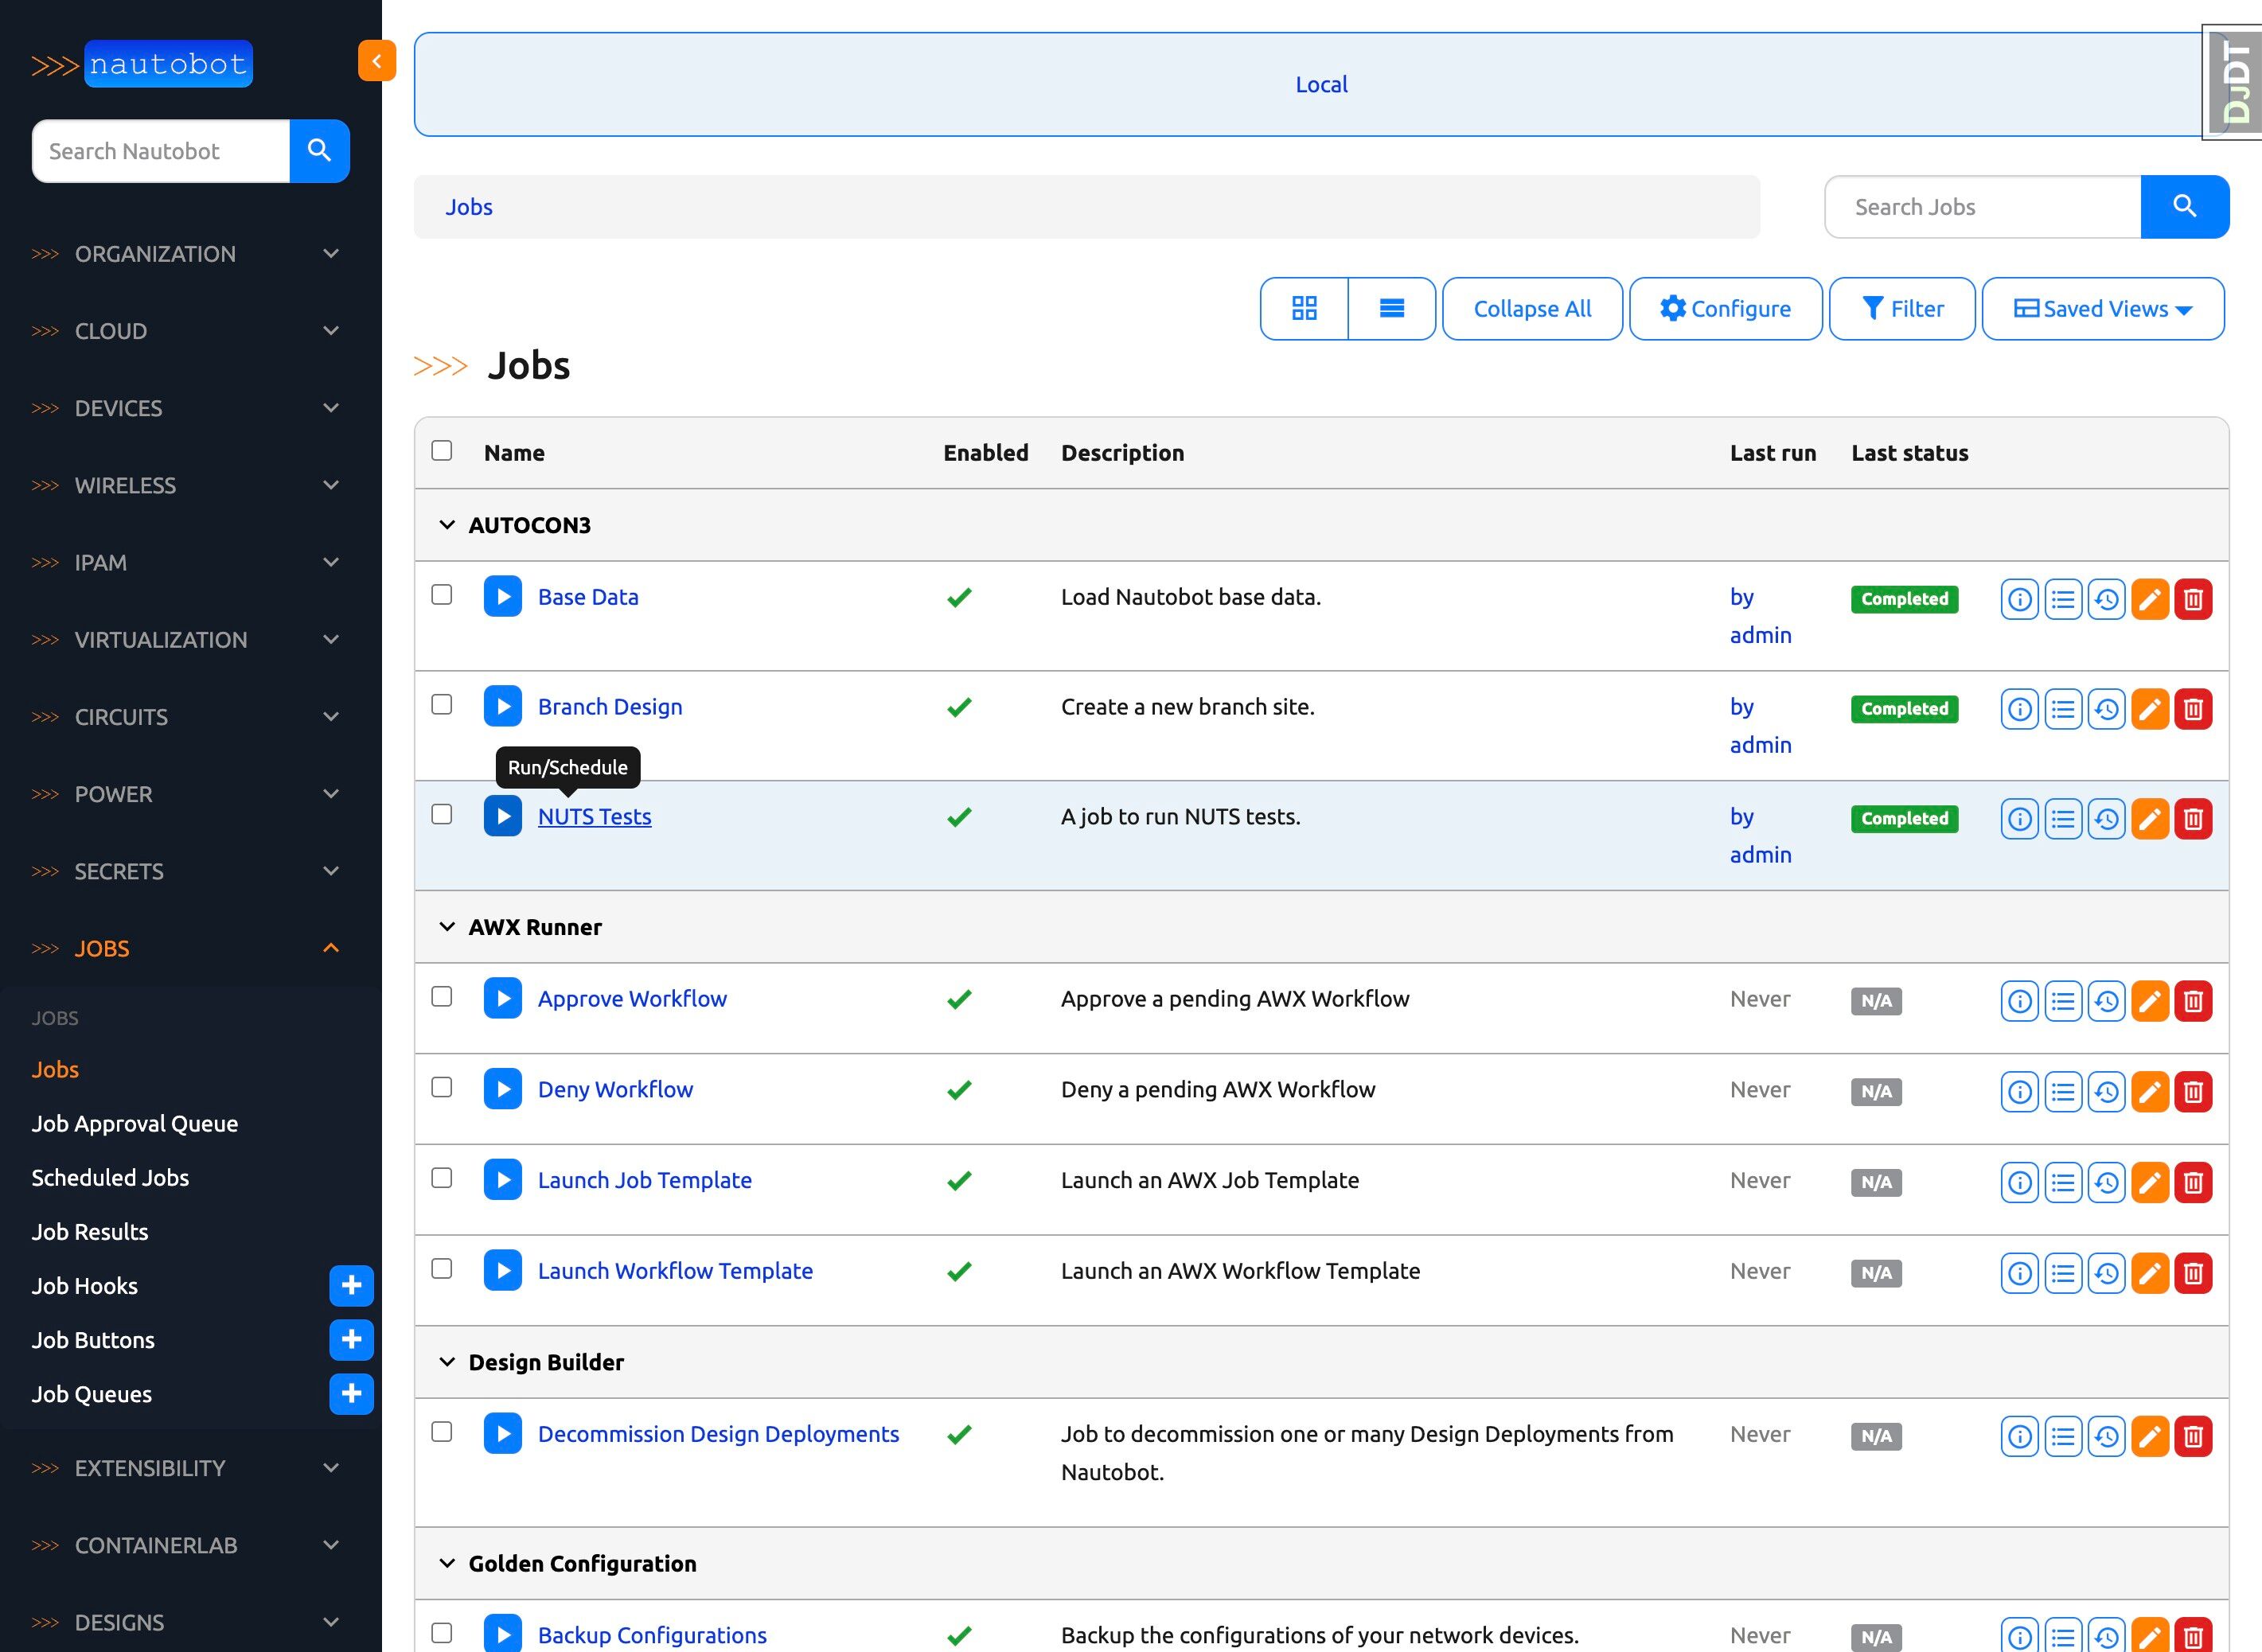2262x1652 pixels.
Task: Switch to tile view layout
Action: (1304, 308)
